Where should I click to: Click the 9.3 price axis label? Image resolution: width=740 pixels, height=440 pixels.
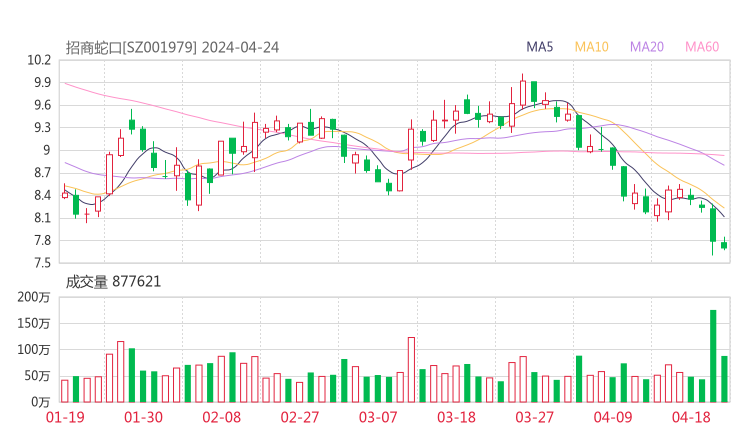pos(42,127)
